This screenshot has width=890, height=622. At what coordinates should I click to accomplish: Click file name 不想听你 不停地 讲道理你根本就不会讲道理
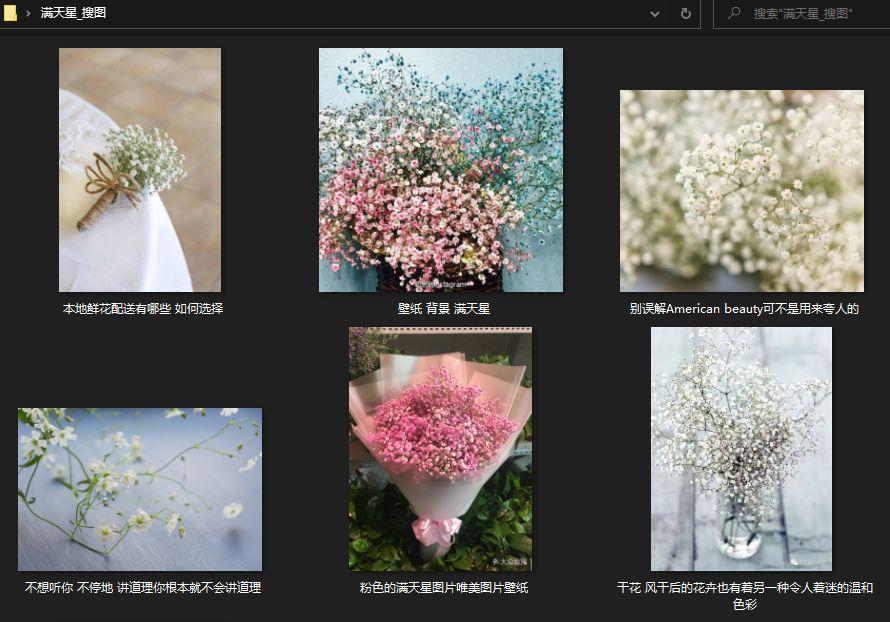(143, 587)
